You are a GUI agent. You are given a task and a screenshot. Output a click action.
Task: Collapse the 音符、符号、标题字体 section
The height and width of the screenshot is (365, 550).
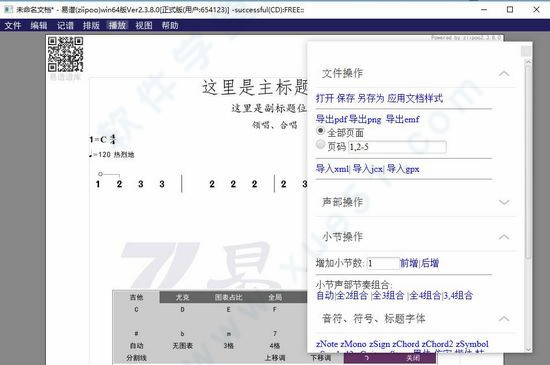504,319
